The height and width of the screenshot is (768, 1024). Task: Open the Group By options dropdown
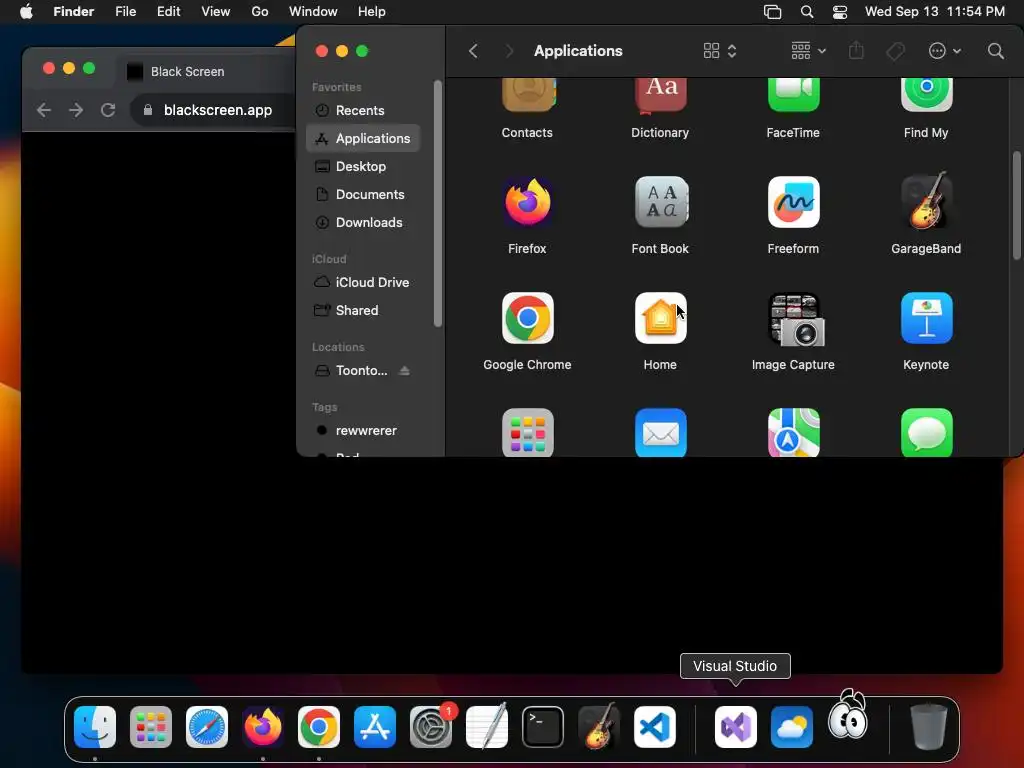[x=808, y=51]
